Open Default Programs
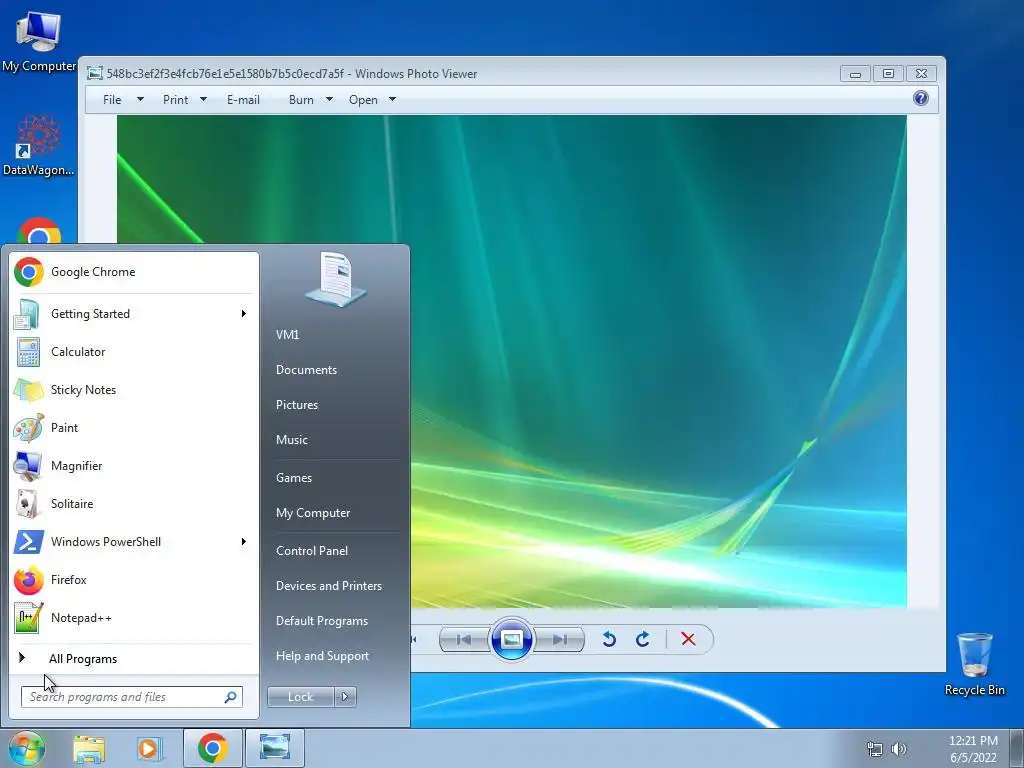Viewport: 1024px width, 768px height. 336,621
